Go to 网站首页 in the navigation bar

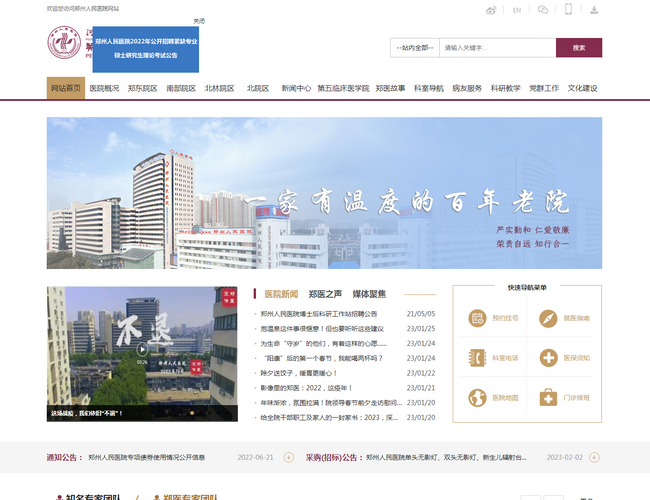click(65, 88)
